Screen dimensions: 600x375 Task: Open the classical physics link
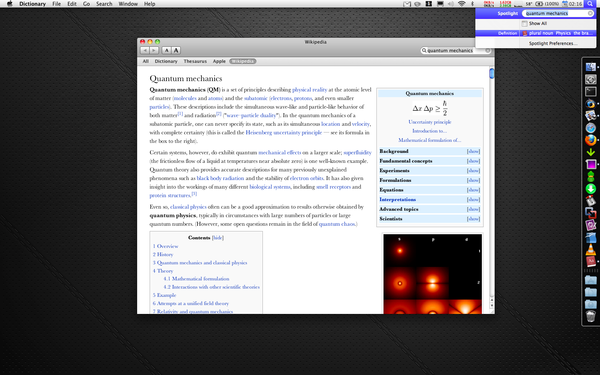coord(188,207)
